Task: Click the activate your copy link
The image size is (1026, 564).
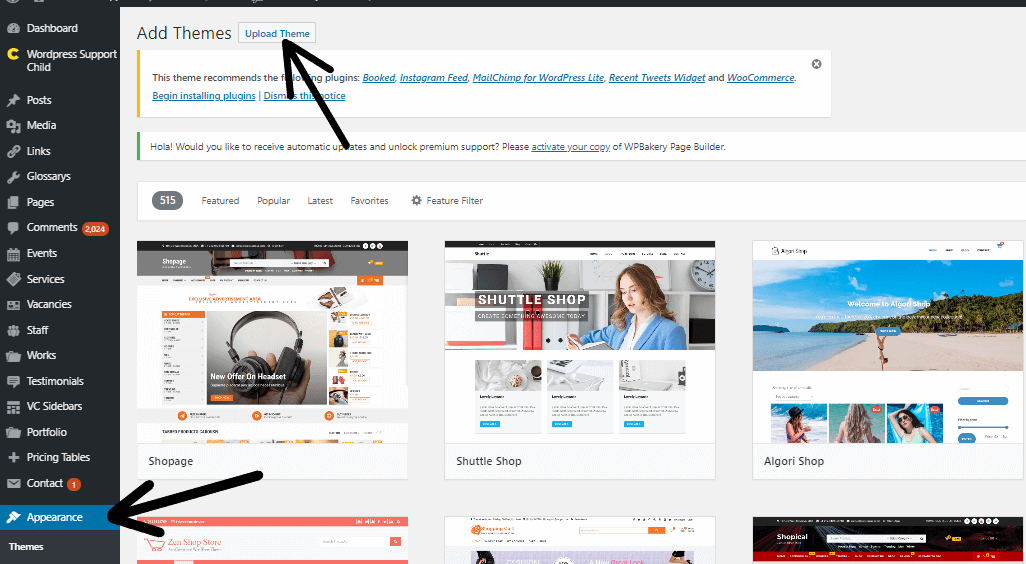Action: (x=571, y=147)
